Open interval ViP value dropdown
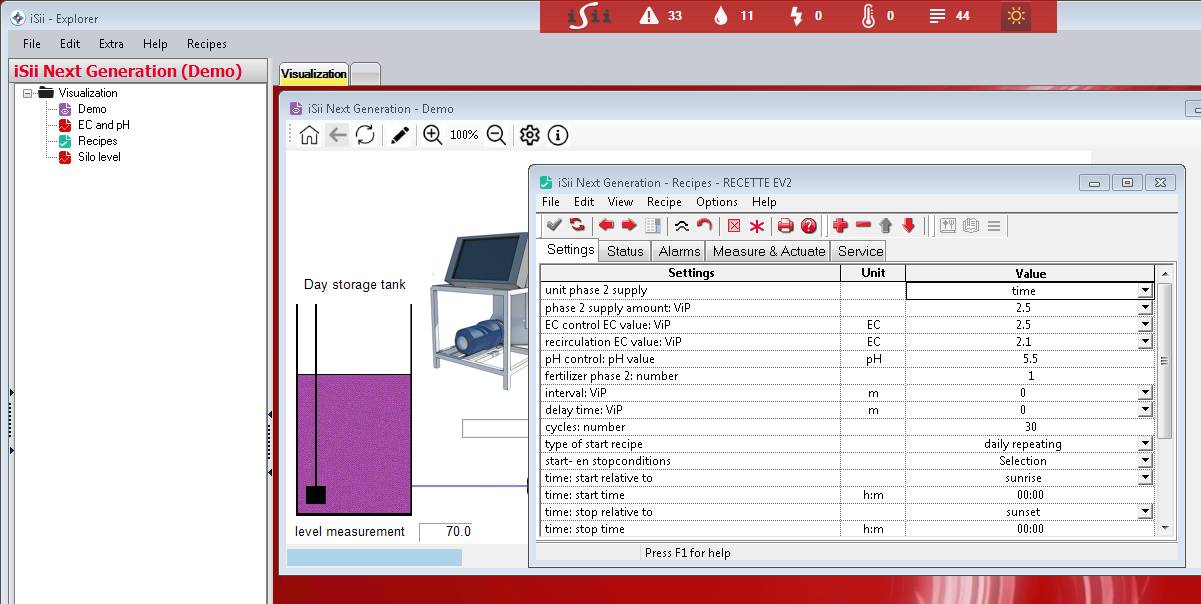 coord(1145,393)
